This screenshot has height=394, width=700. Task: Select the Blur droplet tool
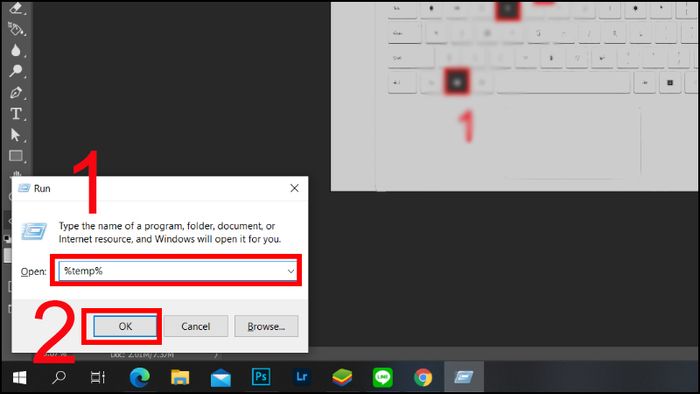click(16, 50)
